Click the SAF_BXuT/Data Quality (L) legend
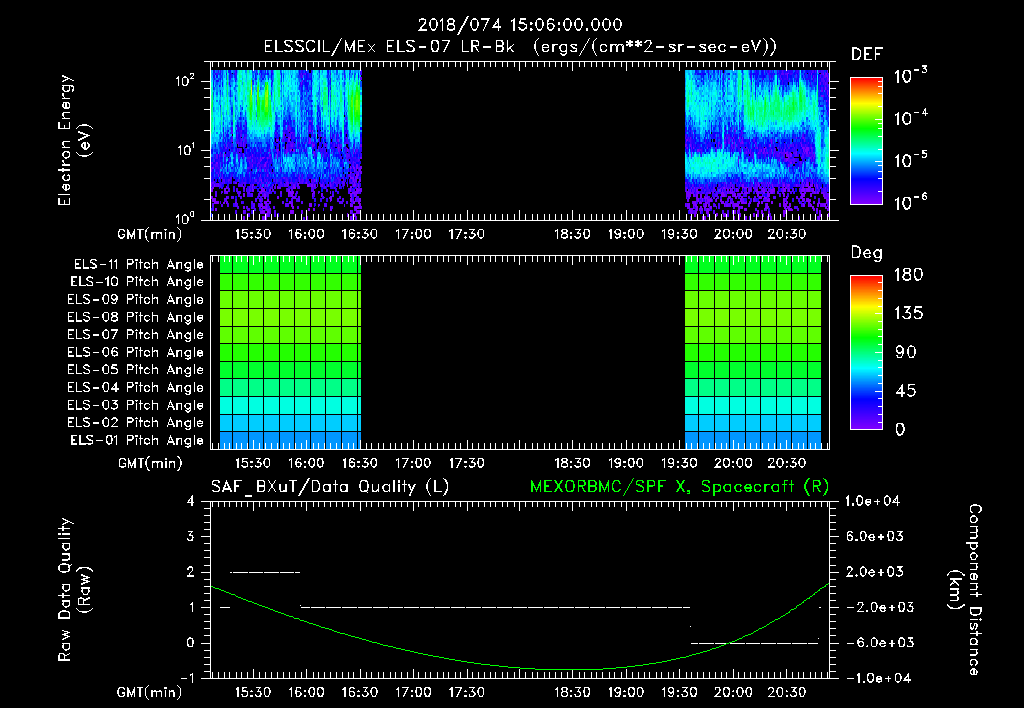 [330, 487]
